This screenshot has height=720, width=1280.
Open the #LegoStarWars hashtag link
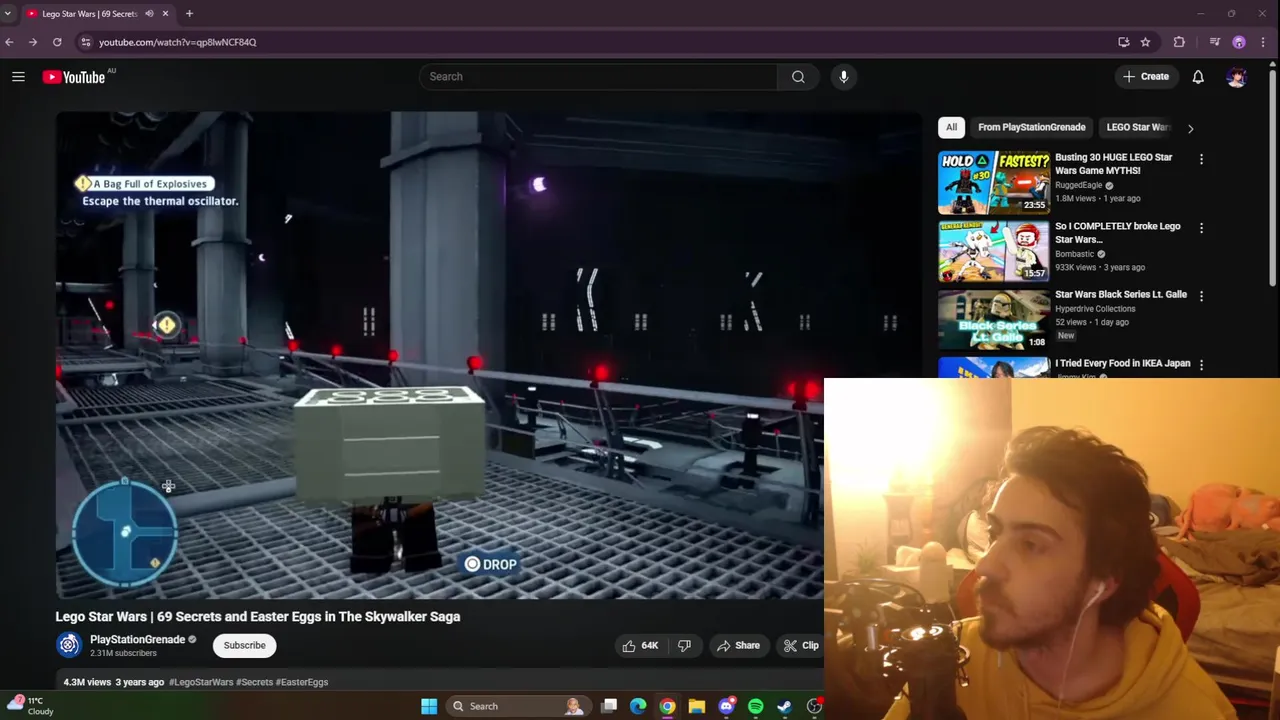click(x=201, y=682)
